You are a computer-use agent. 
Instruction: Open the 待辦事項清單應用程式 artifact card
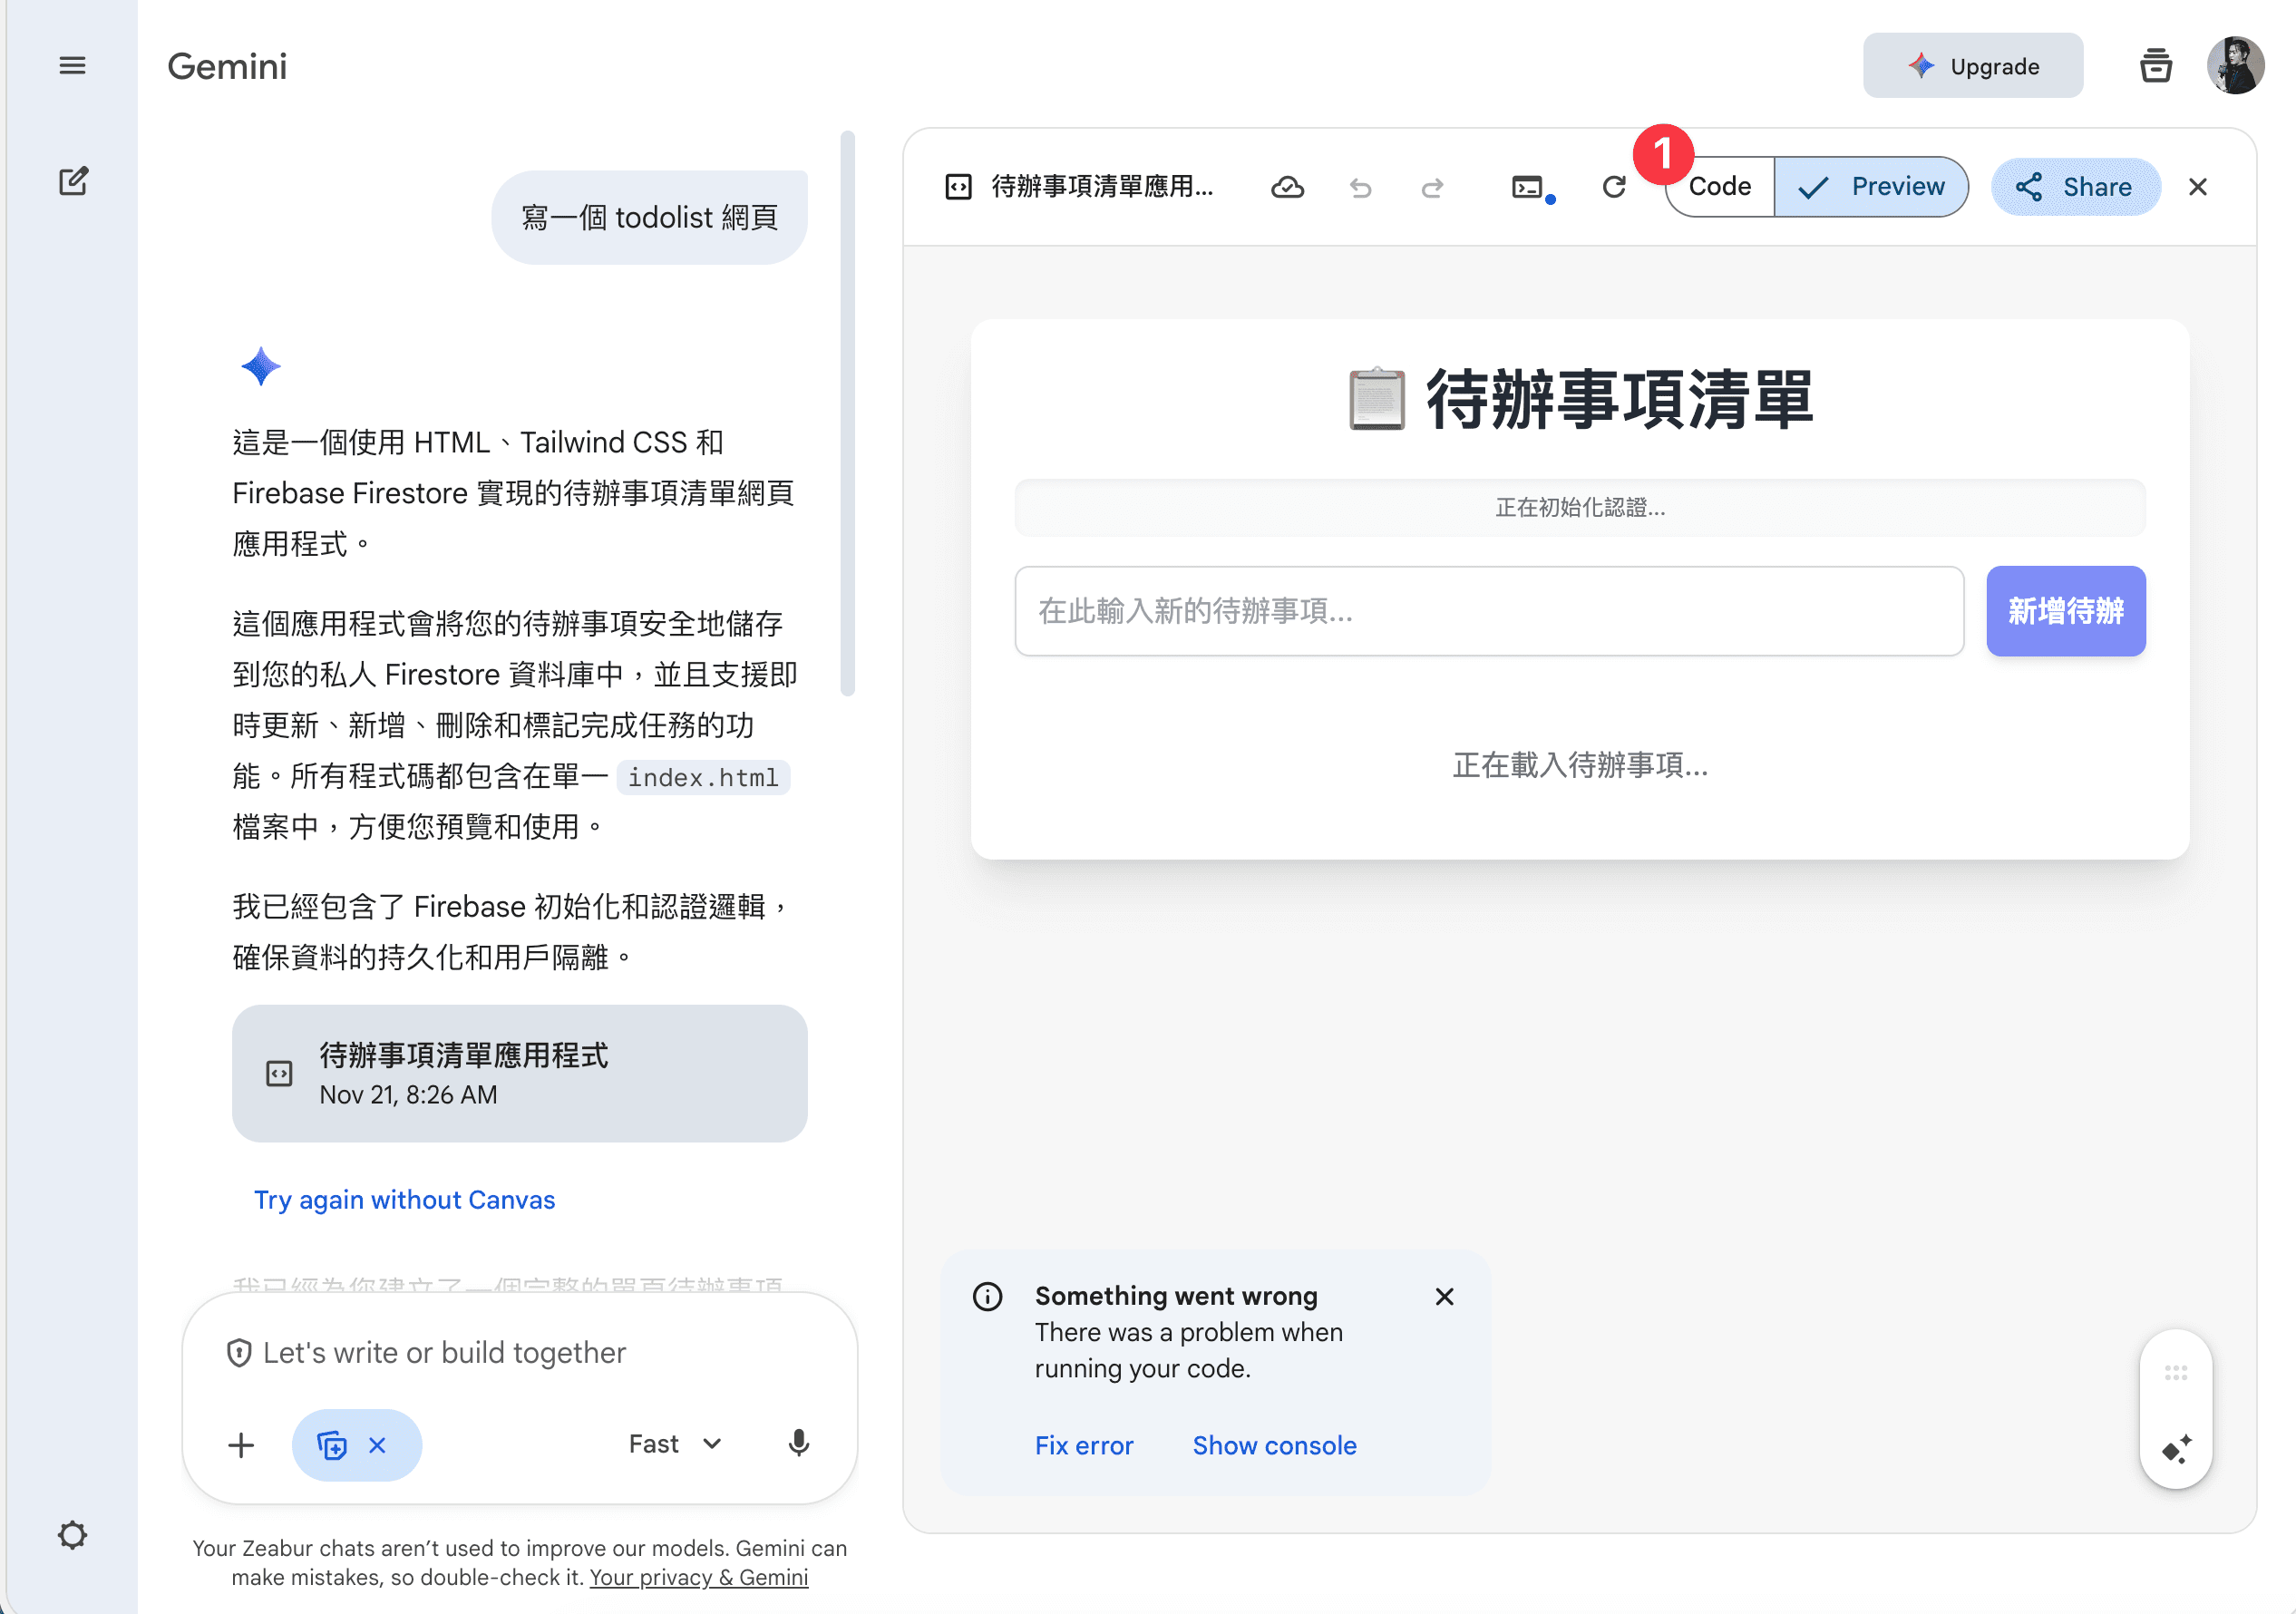coord(519,1073)
